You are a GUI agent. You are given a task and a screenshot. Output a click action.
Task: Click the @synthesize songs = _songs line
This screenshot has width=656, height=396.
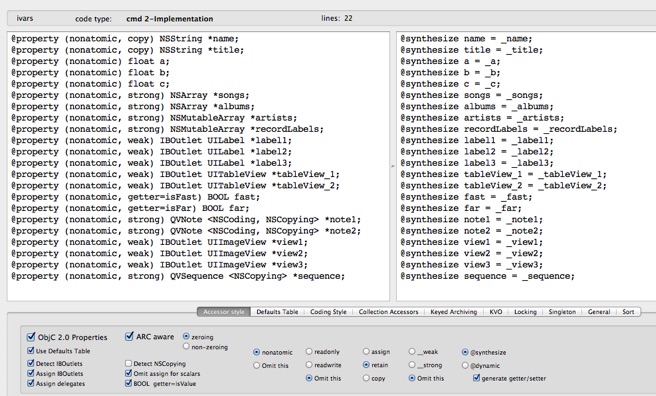tap(472, 95)
